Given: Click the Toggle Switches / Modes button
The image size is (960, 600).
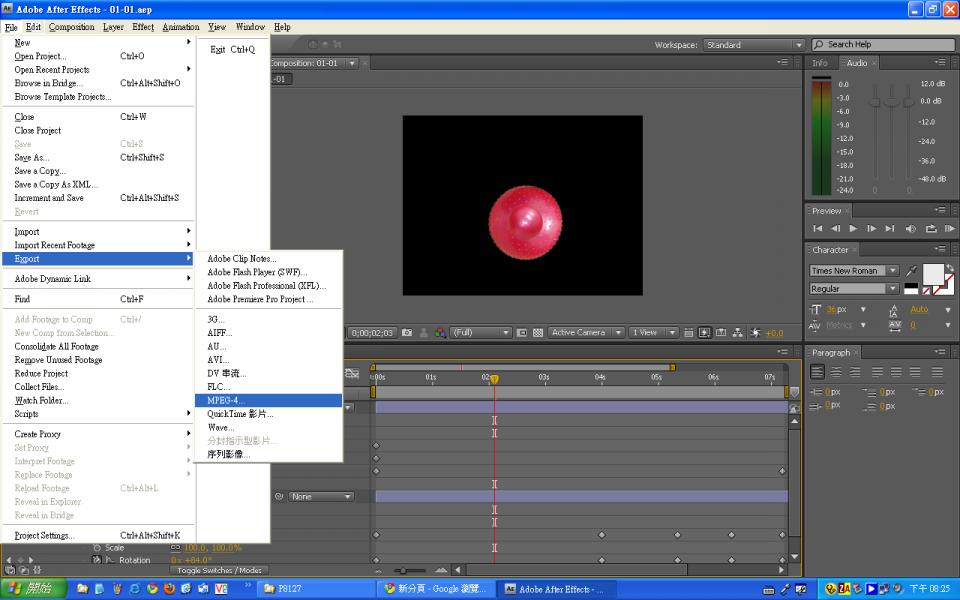Looking at the screenshot, I should click(219, 571).
